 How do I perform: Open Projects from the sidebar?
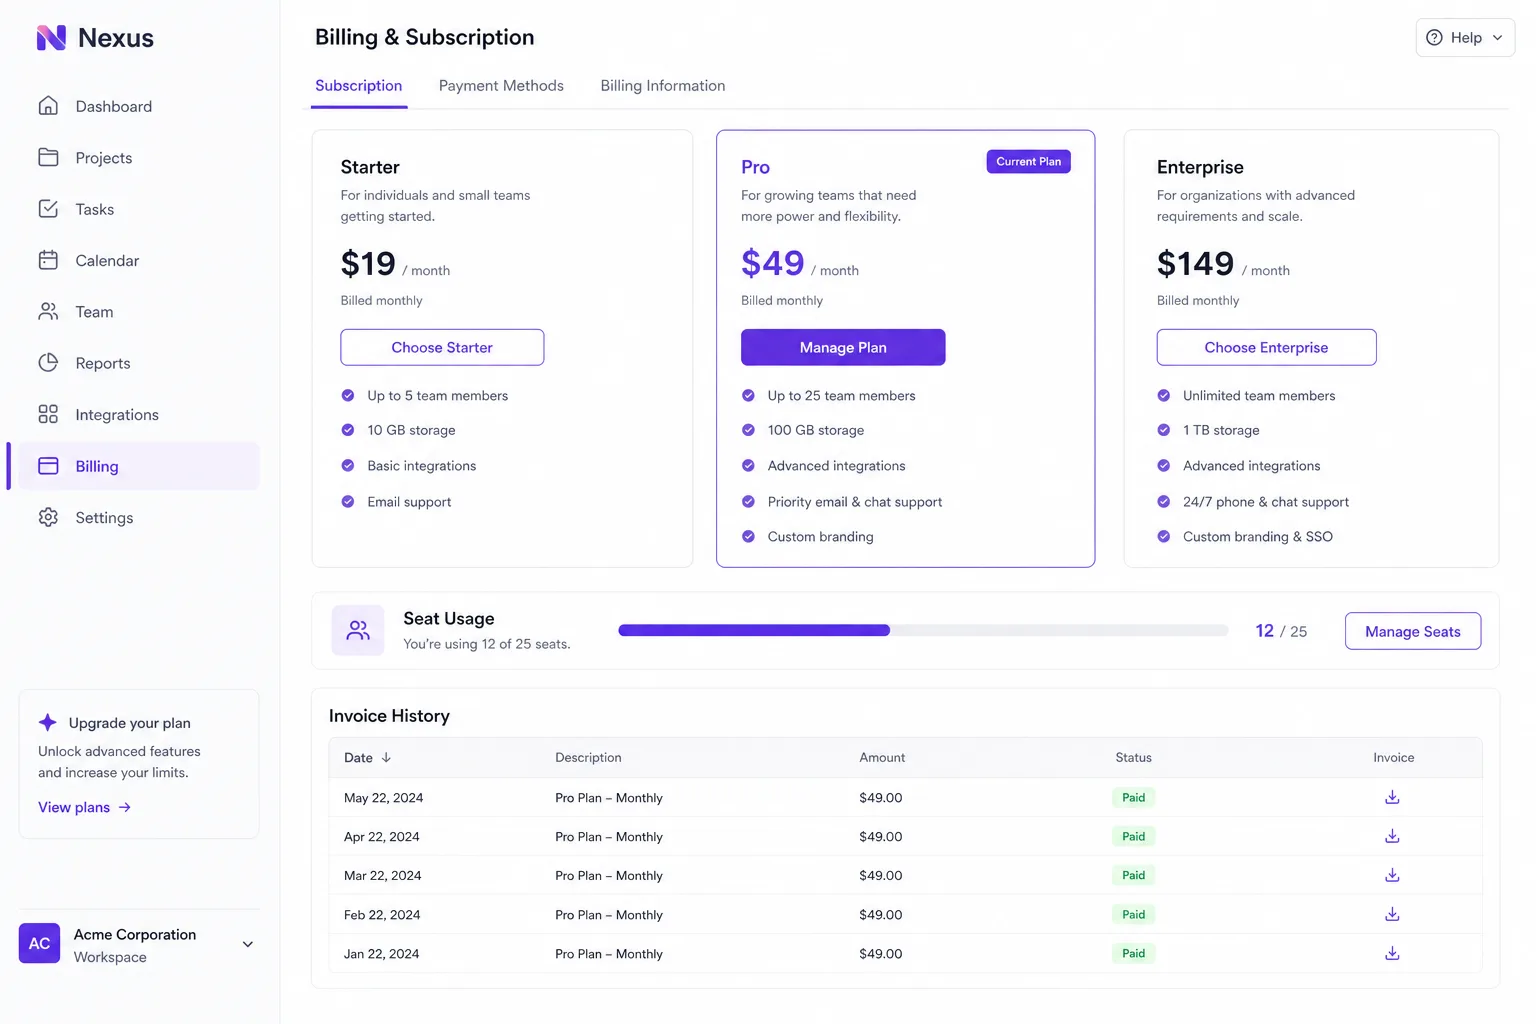(139, 157)
